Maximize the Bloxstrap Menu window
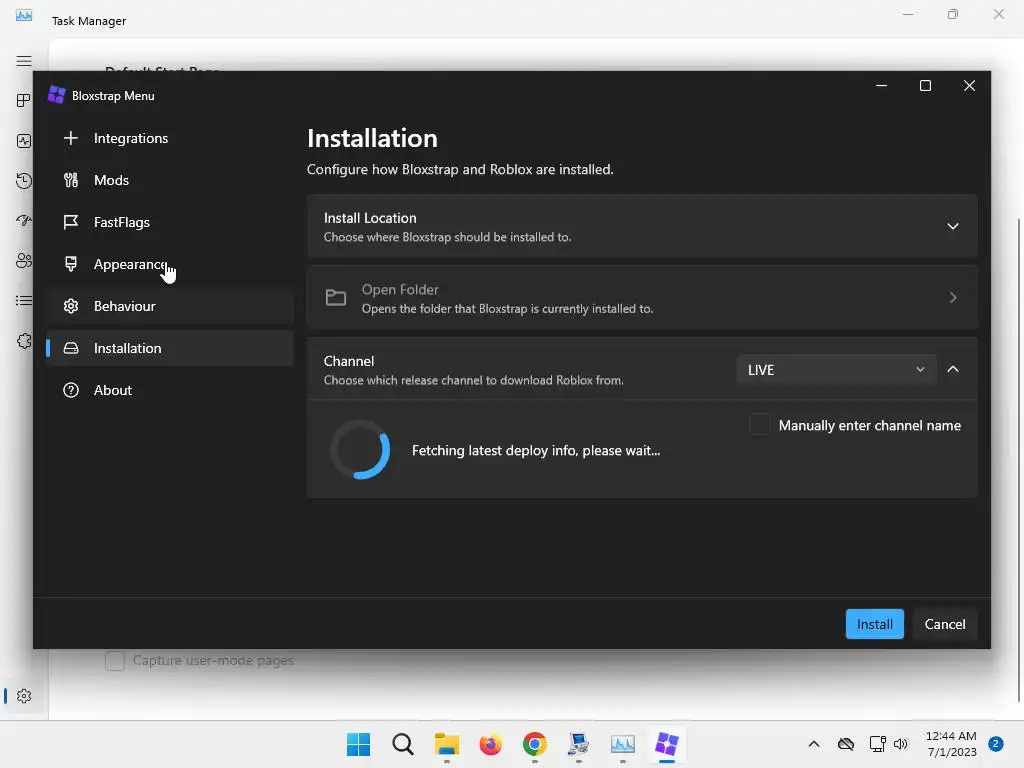Image resolution: width=1024 pixels, height=768 pixels. (925, 86)
